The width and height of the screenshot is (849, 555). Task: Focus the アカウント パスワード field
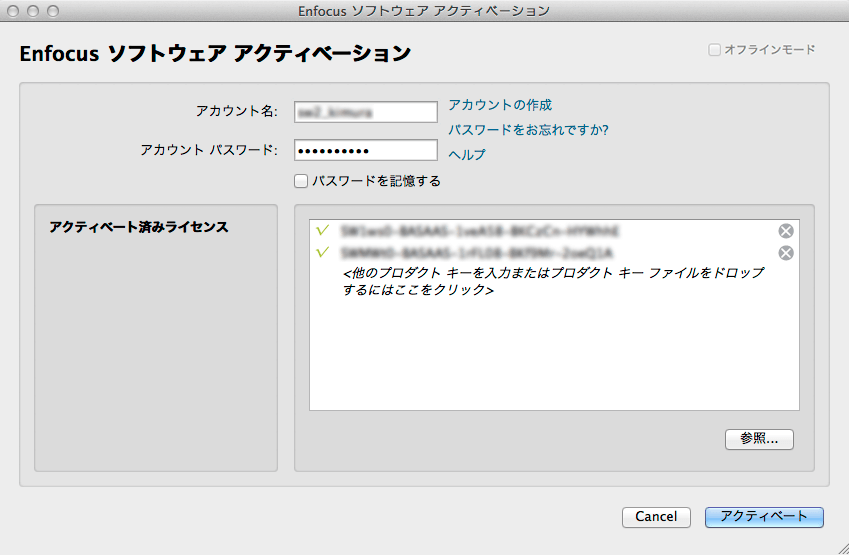tap(365, 150)
